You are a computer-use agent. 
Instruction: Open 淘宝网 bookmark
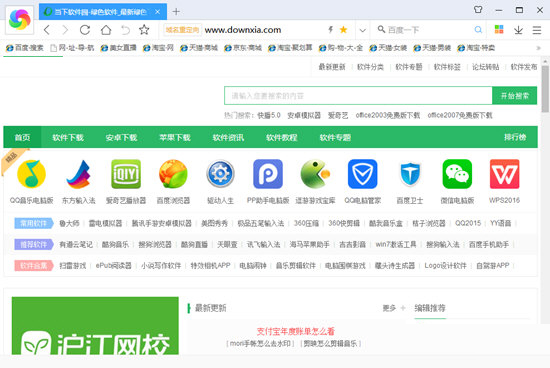tap(158, 48)
